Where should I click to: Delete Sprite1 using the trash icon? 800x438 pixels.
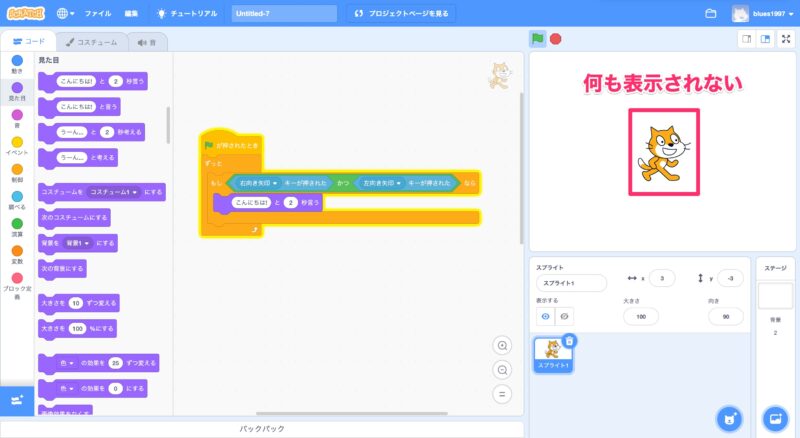click(x=569, y=341)
